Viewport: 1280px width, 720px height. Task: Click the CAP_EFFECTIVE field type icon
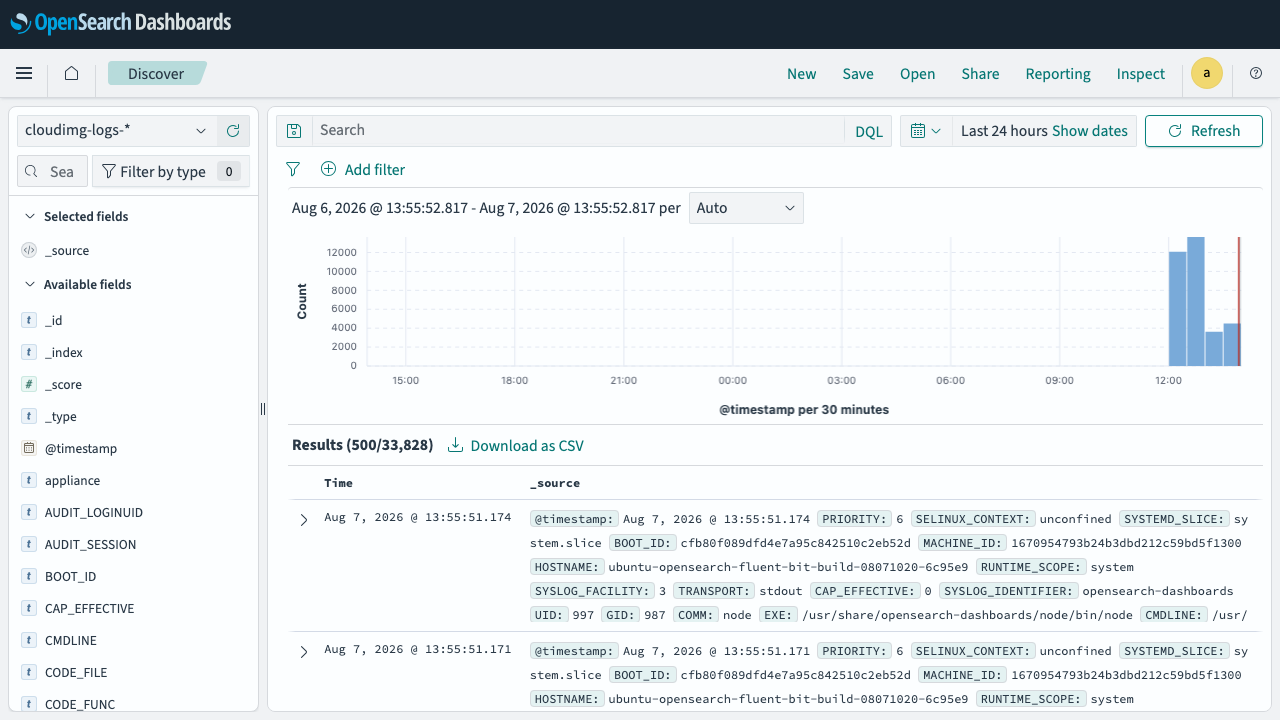29,609
